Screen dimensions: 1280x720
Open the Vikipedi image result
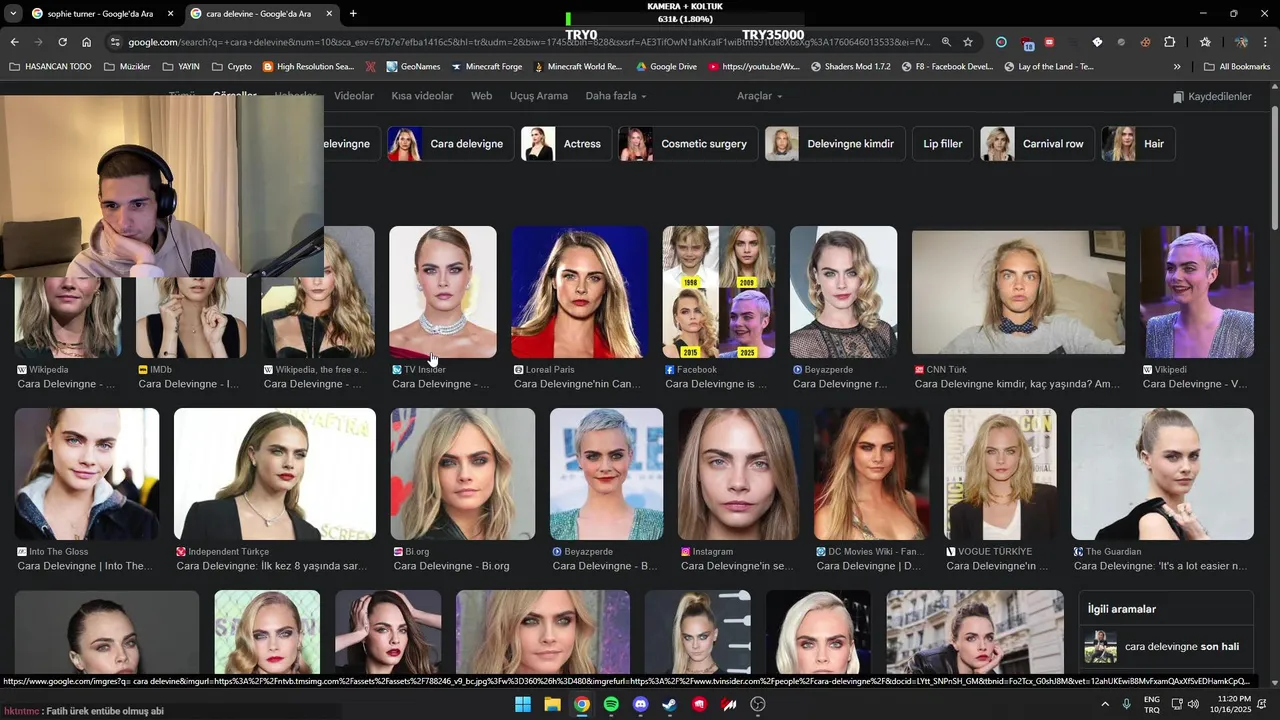(1197, 292)
